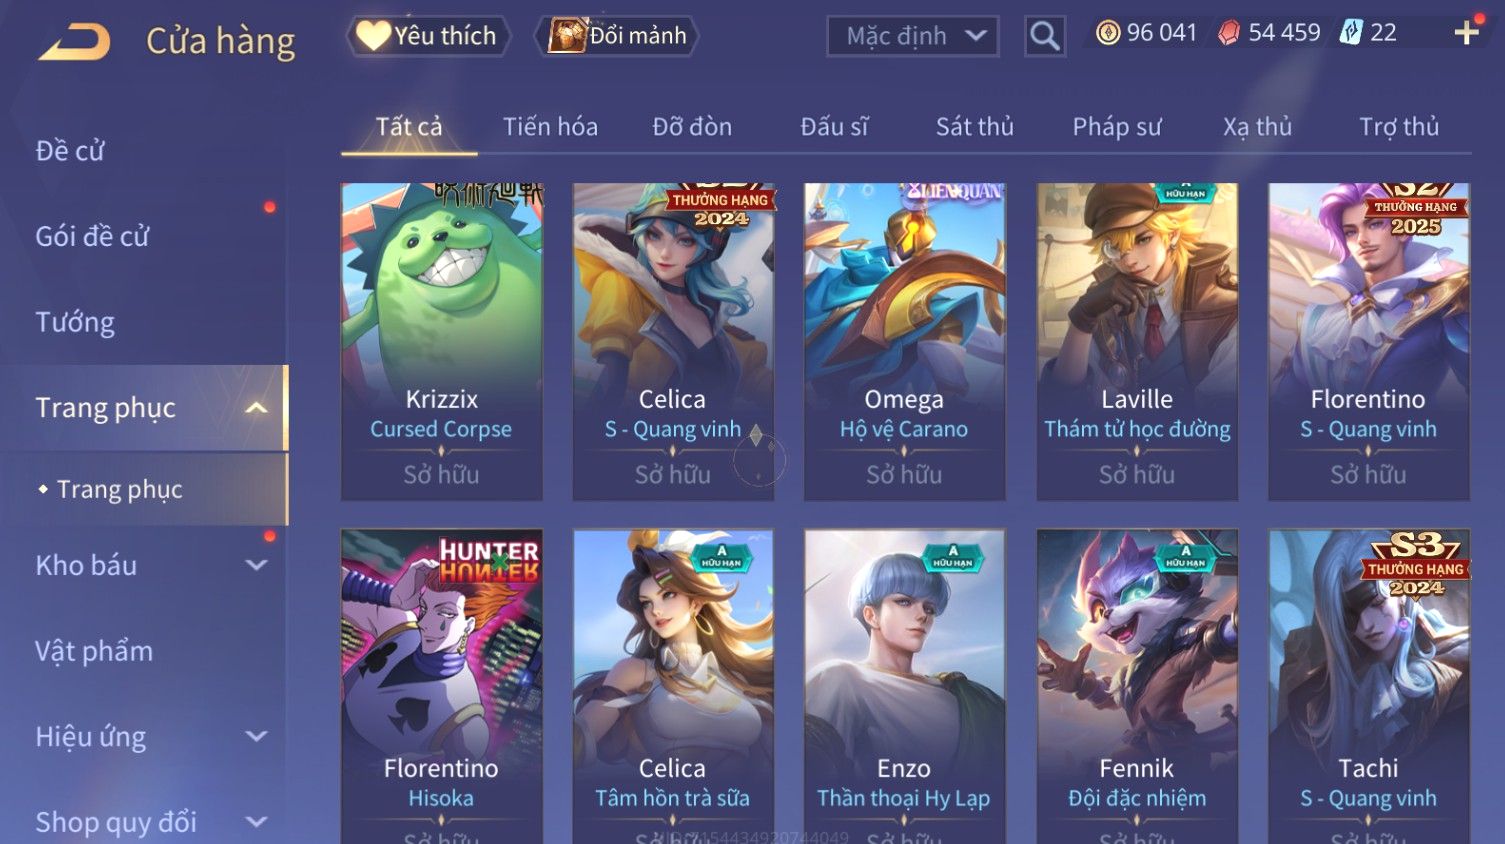Expand the Kho báu sidebar section
1505x844 pixels.
coord(256,565)
